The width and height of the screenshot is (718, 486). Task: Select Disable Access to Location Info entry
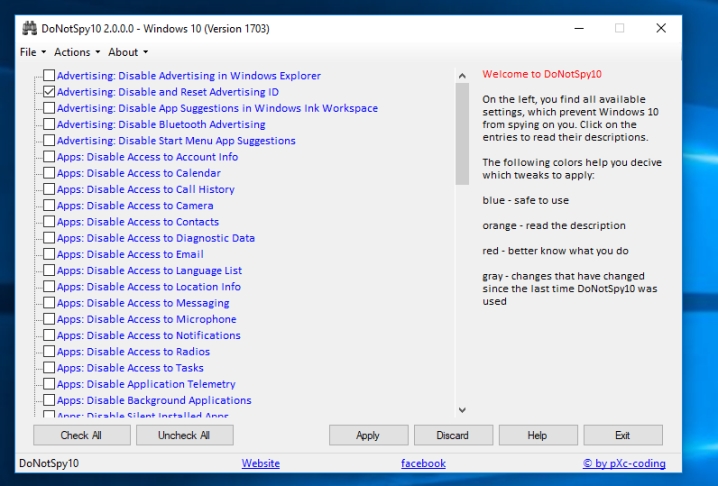[148, 287]
